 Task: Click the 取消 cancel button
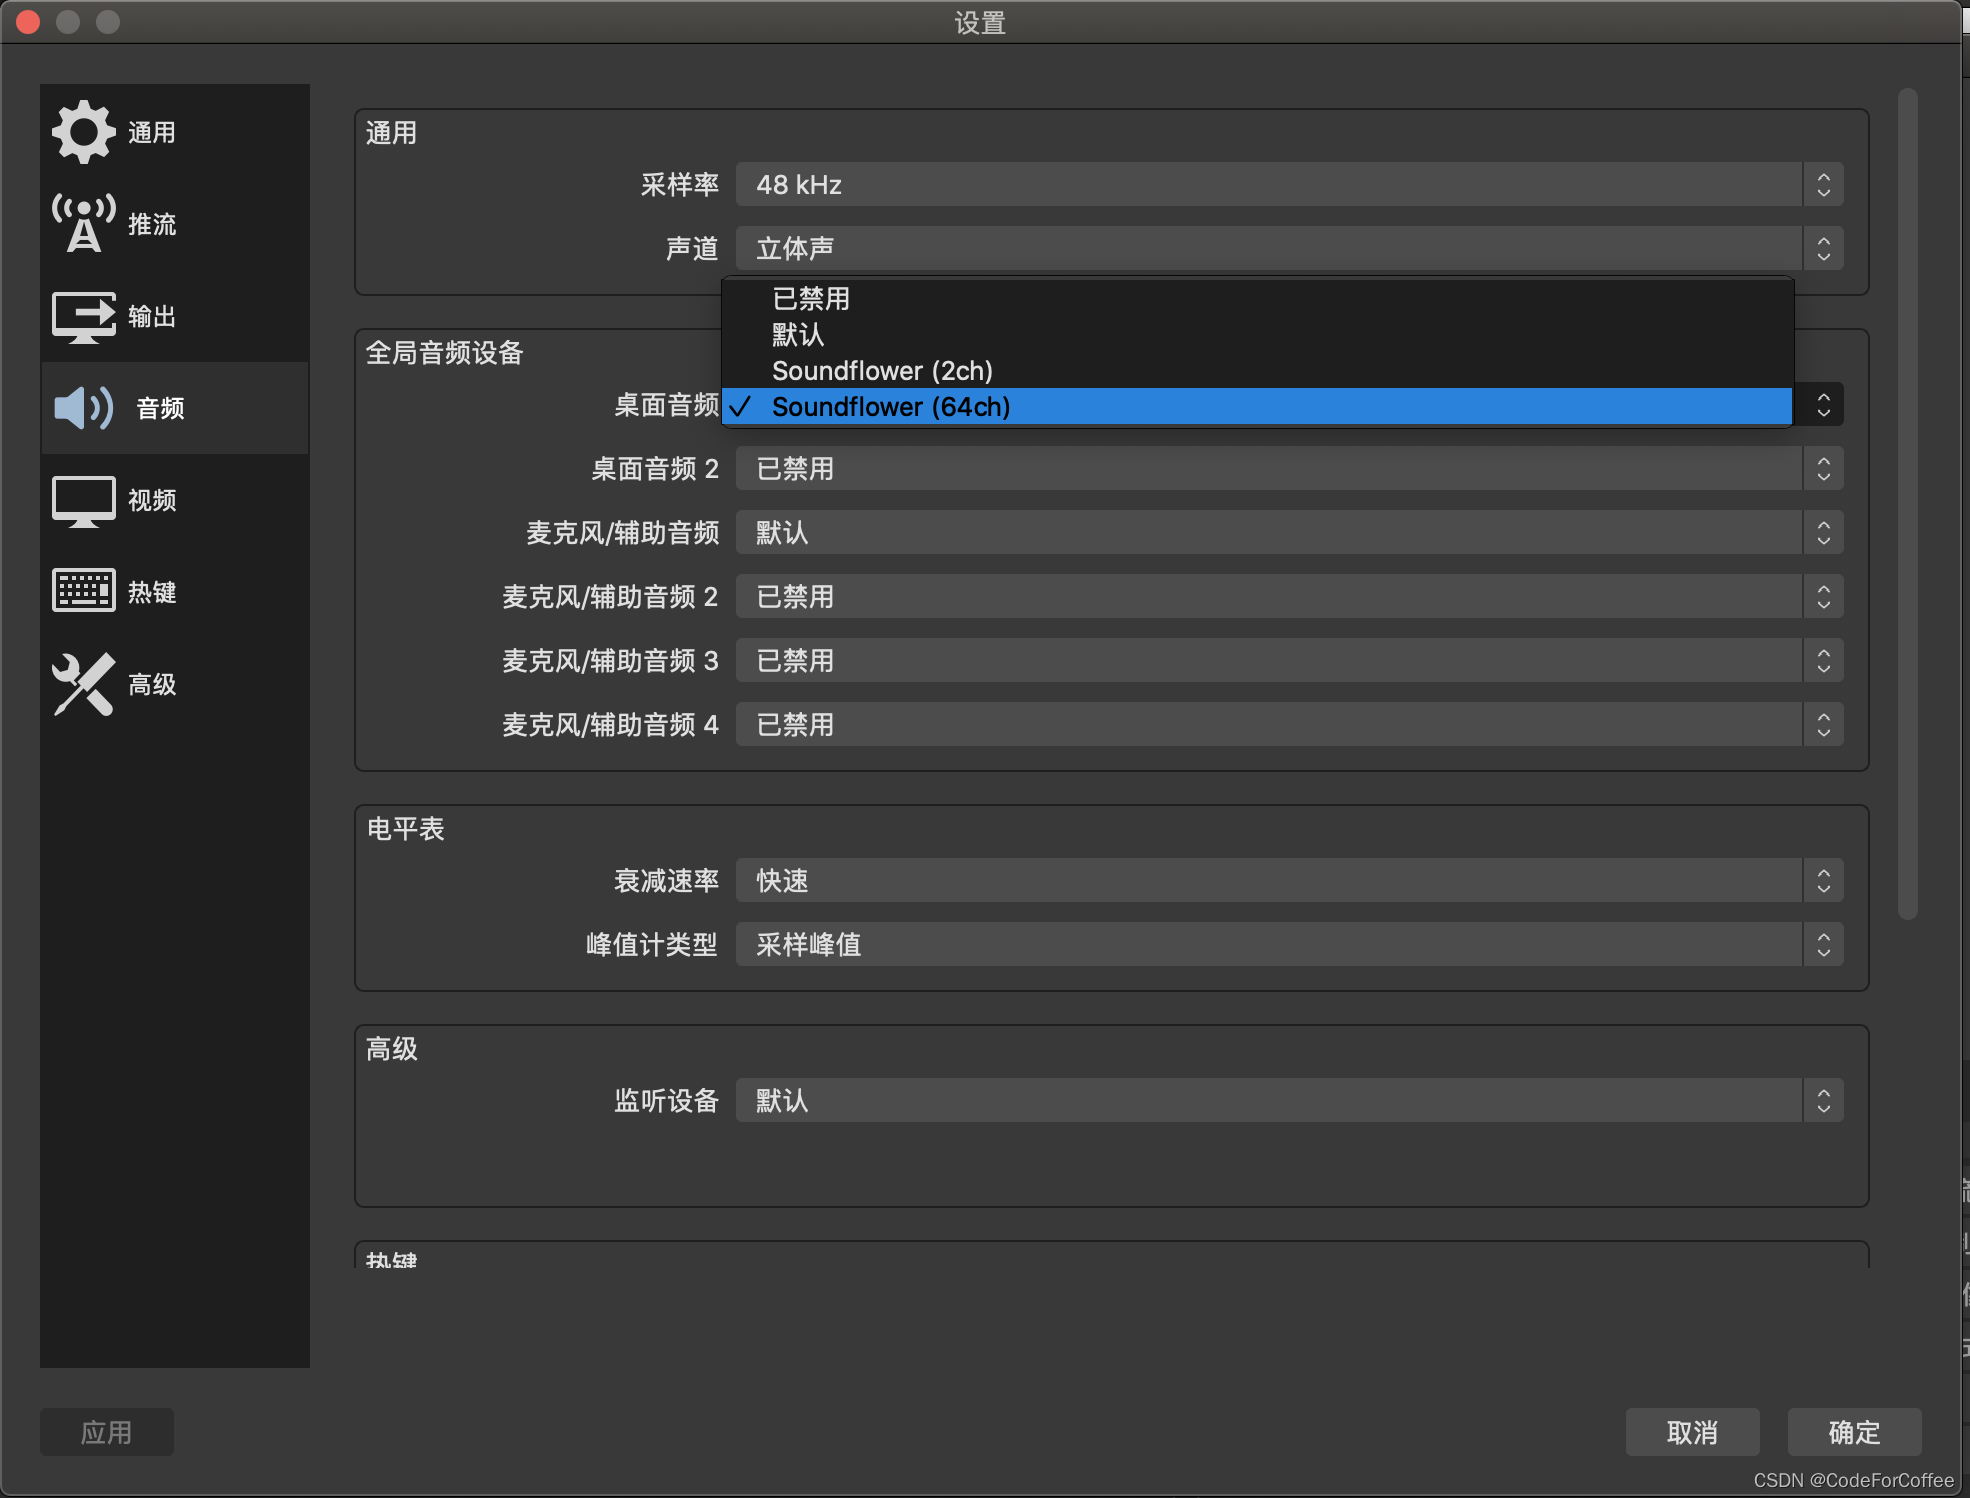coord(1692,1432)
